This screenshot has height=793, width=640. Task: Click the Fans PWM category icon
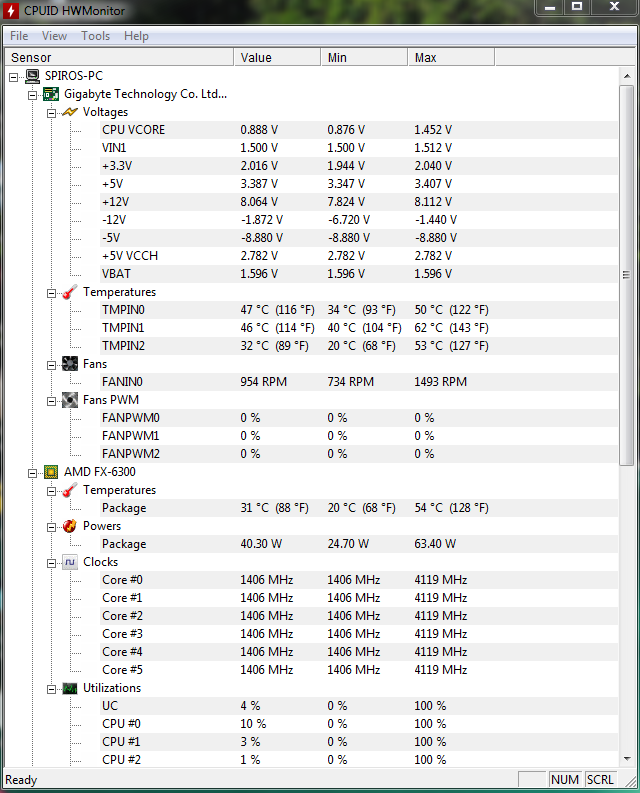[x=69, y=400]
